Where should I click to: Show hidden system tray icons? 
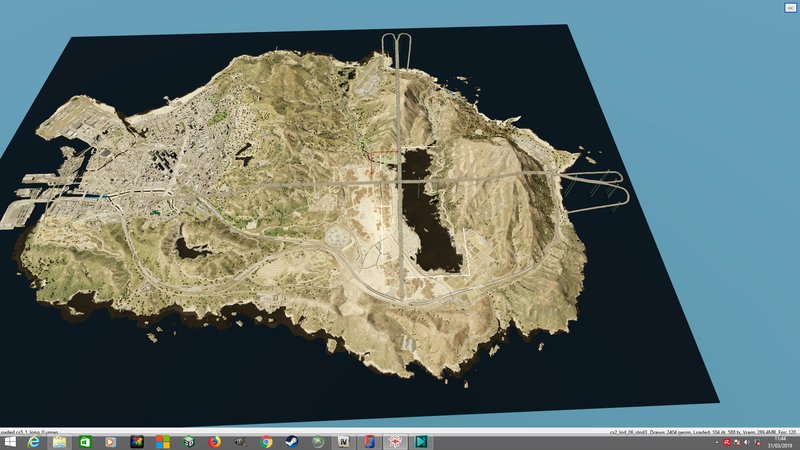[717, 442]
